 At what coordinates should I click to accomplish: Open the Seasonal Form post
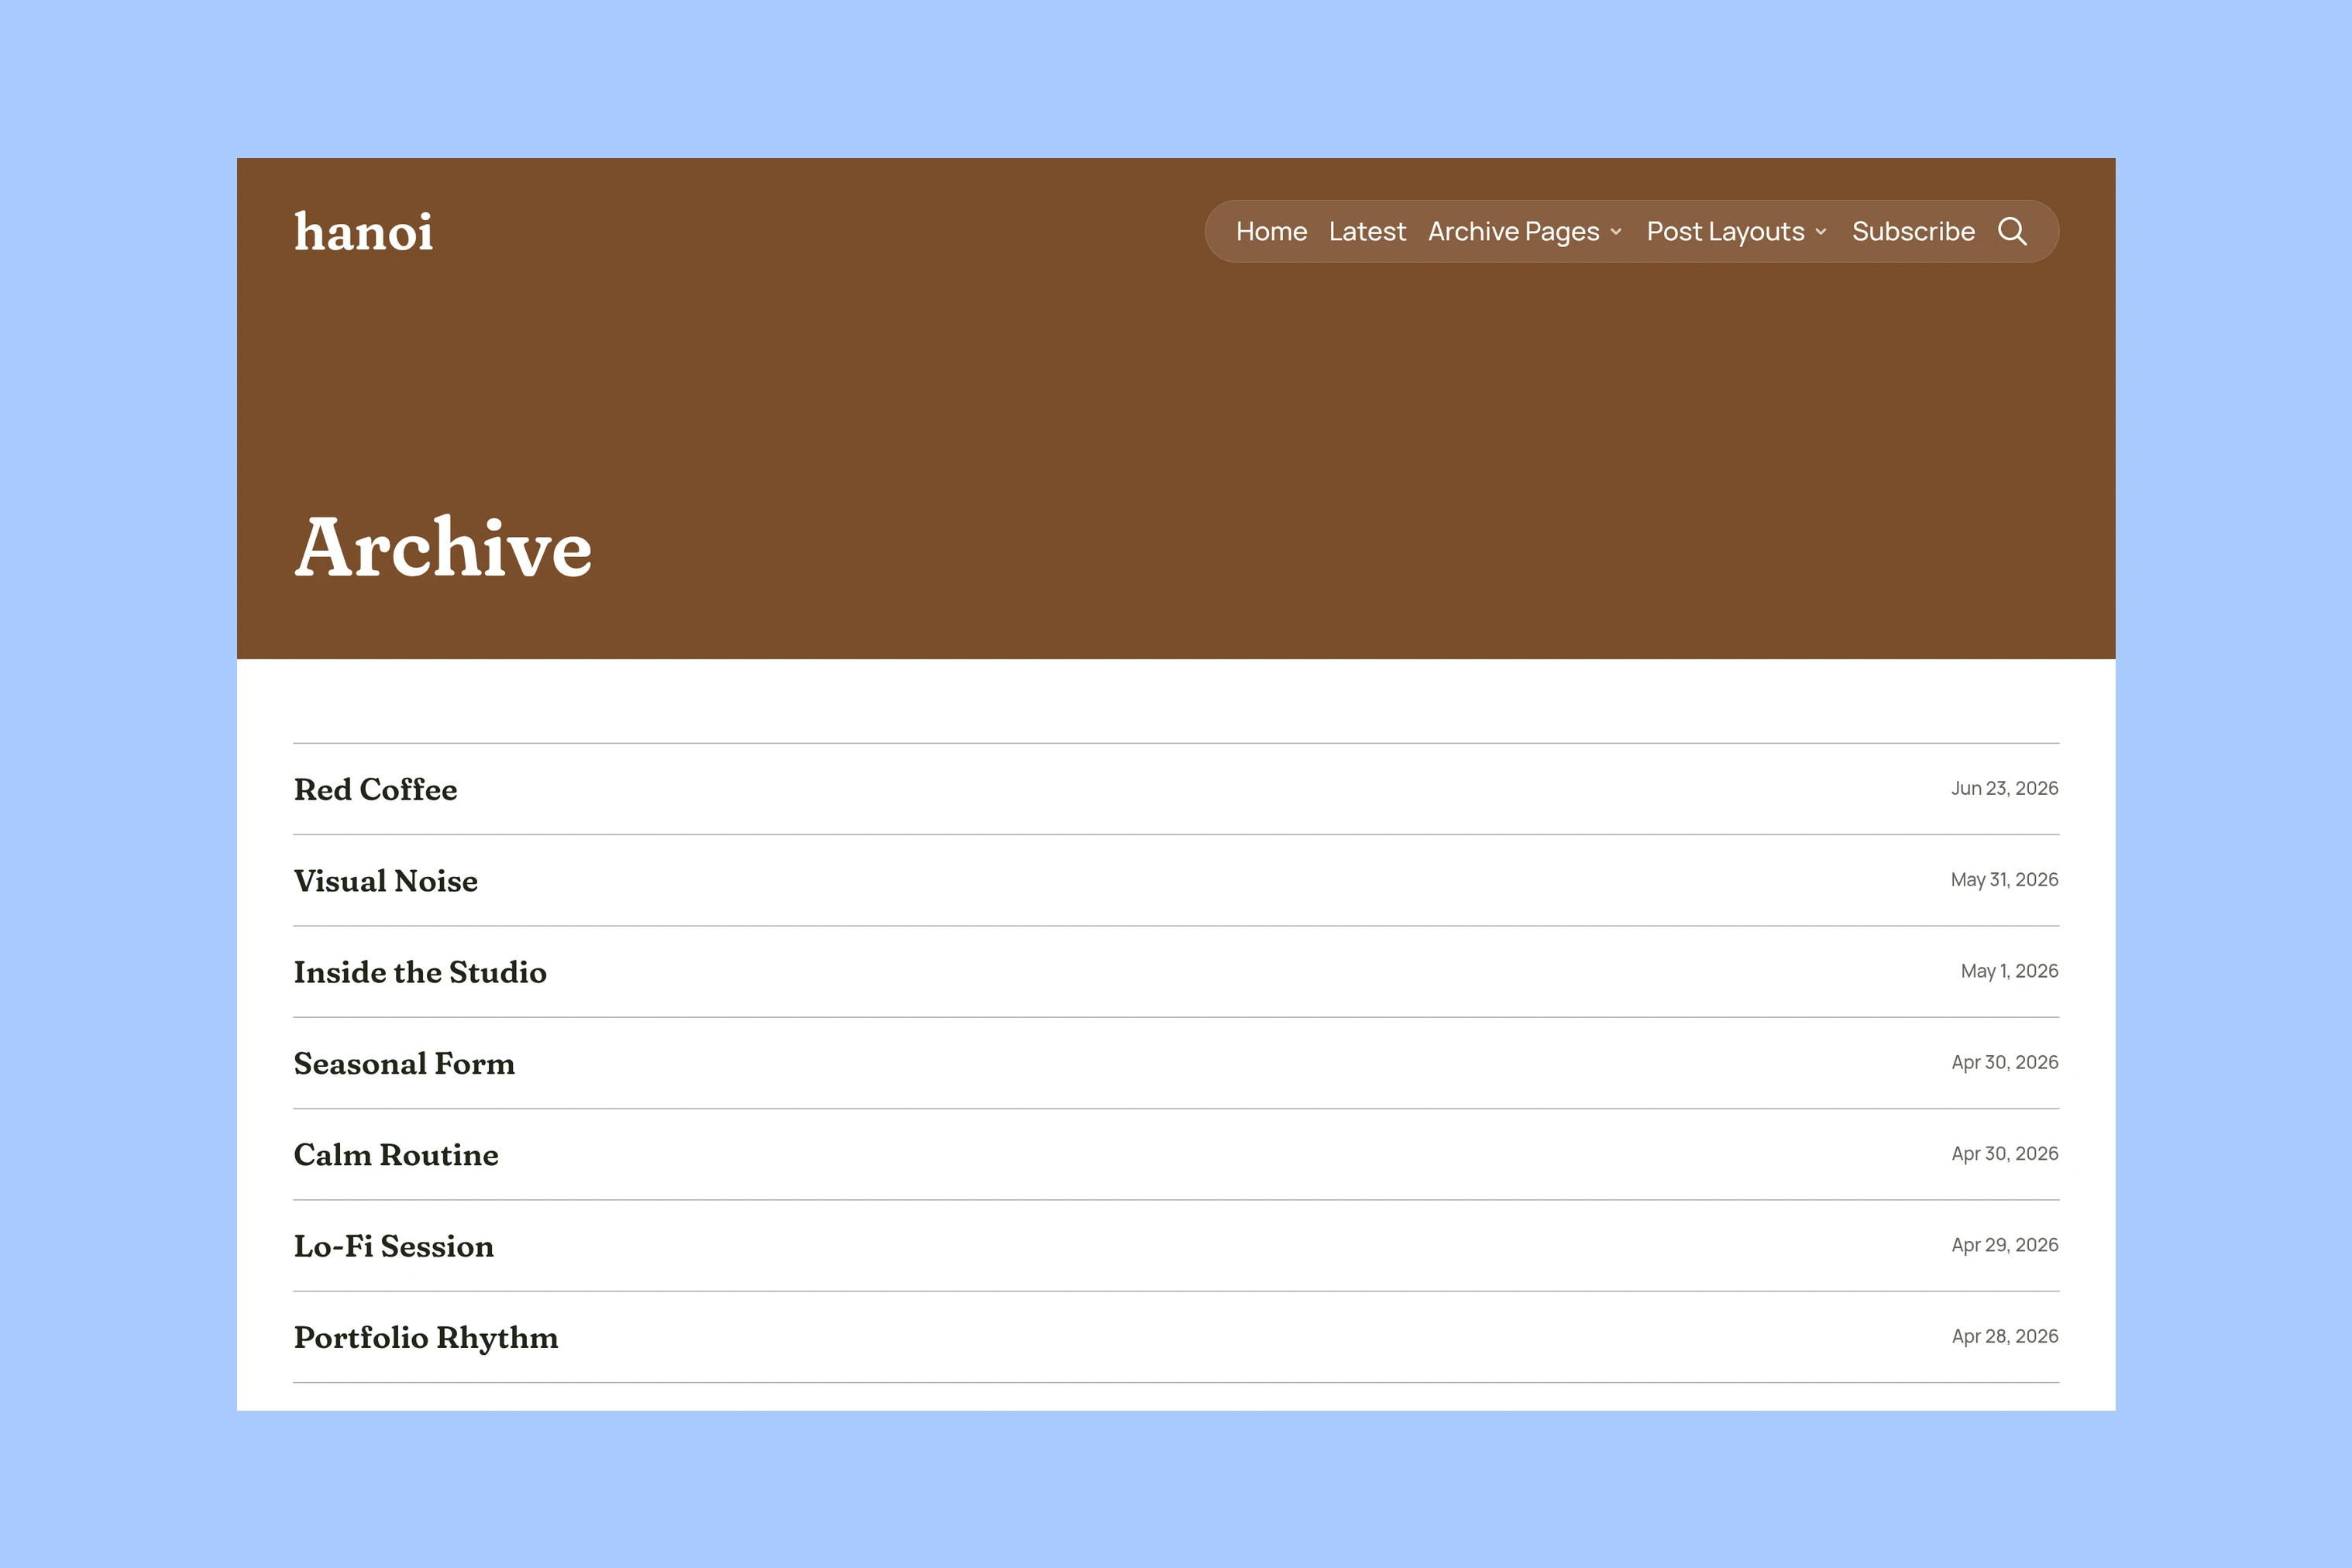pyautogui.click(x=404, y=1063)
